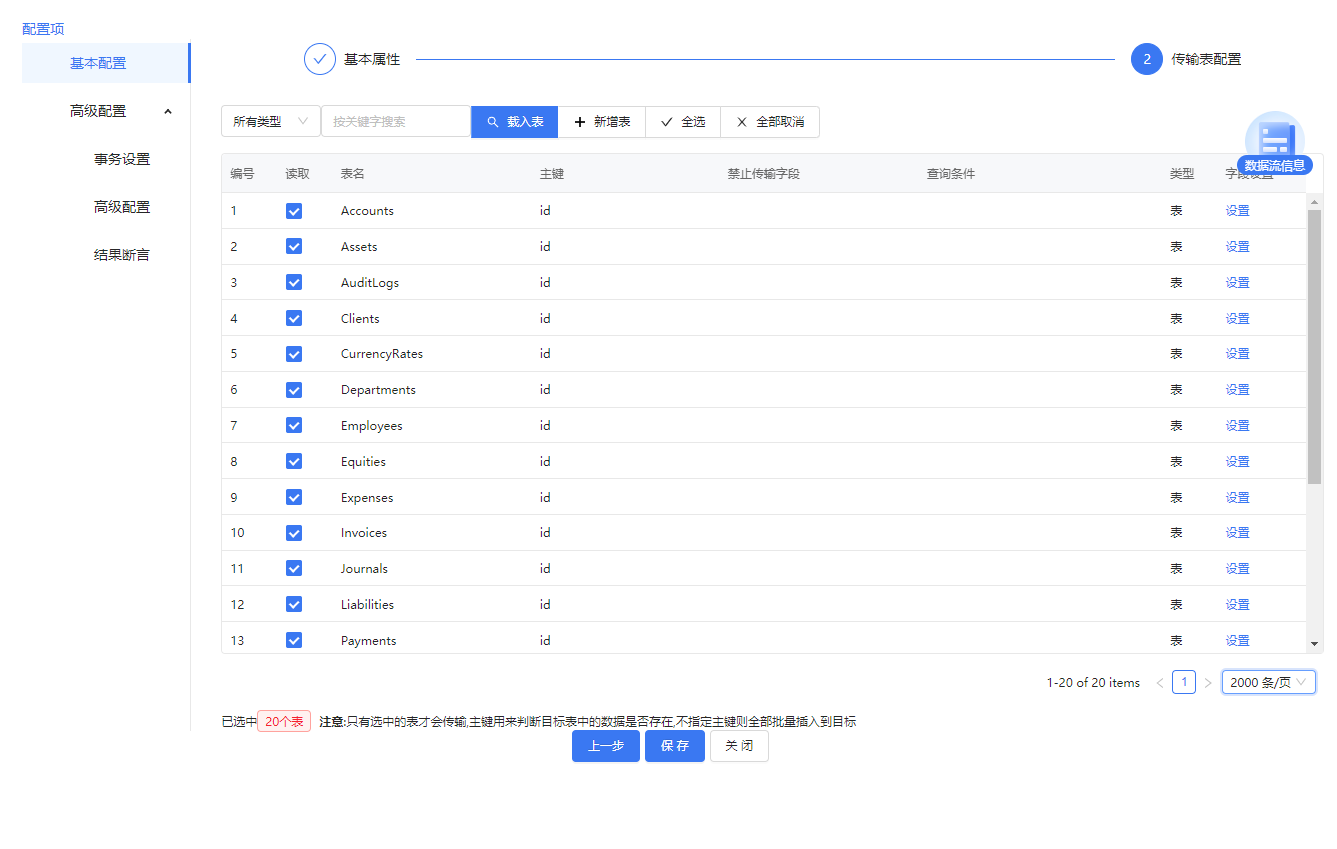Click the 新增表 button
The height and width of the screenshot is (849, 1337).
coord(602,121)
